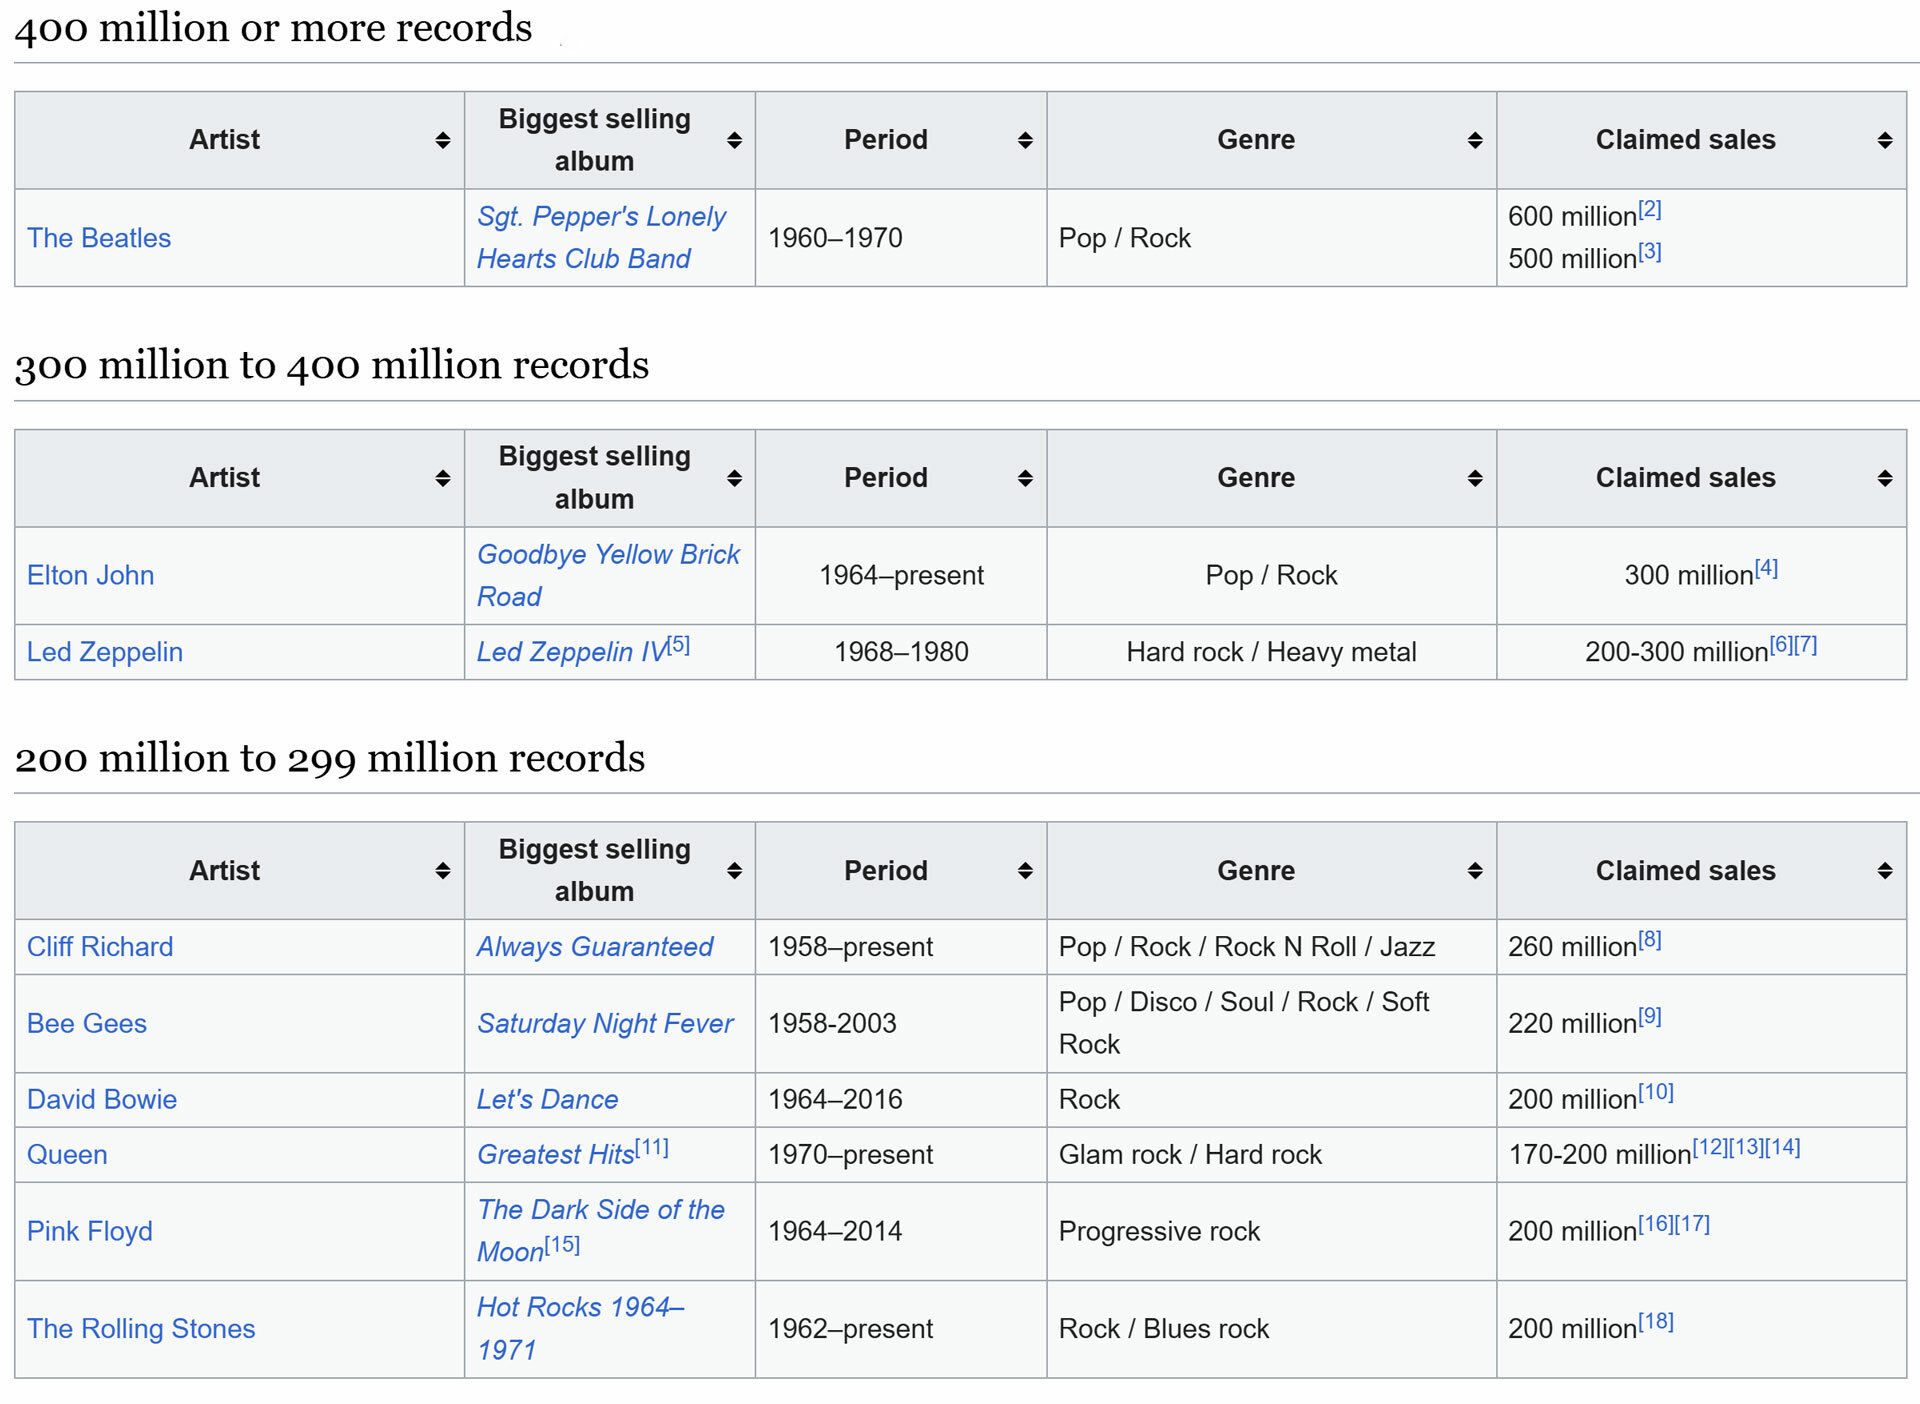
Task: Sort 300 million table by Period arrows
Action: click(x=1025, y=478)
